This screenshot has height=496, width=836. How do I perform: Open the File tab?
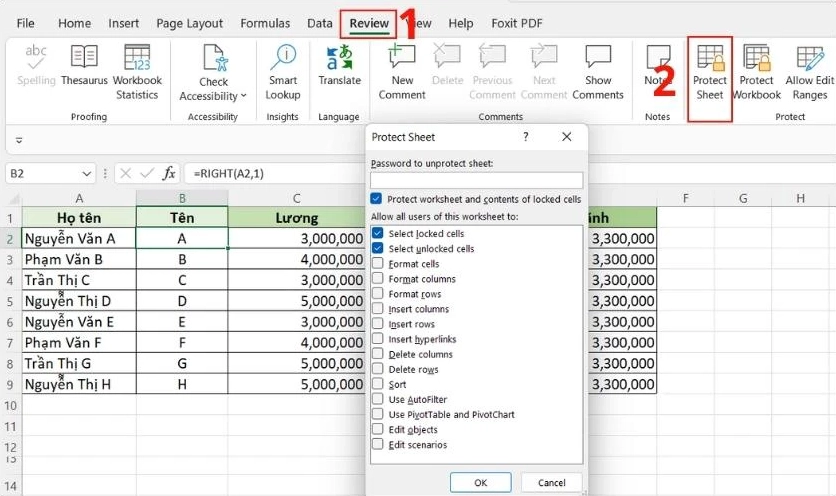point(26,23)
